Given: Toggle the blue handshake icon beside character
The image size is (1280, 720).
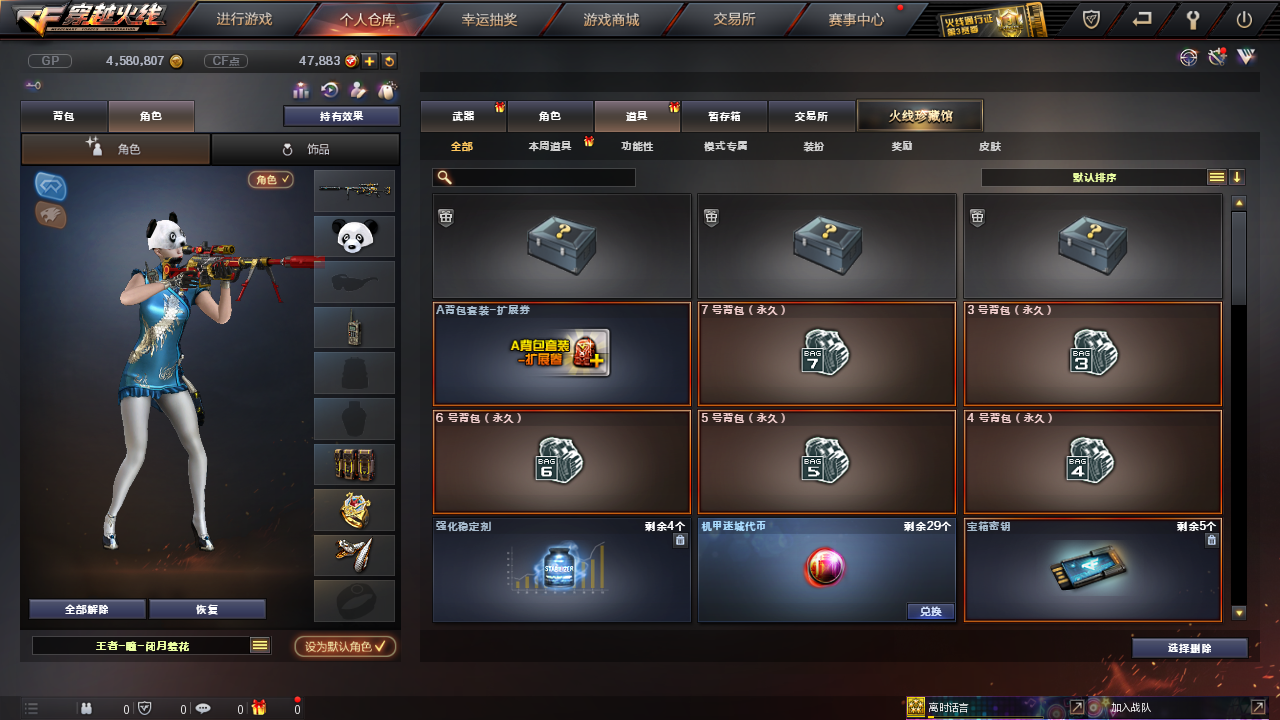Looking at the screenshot, I should pos(51,185).
